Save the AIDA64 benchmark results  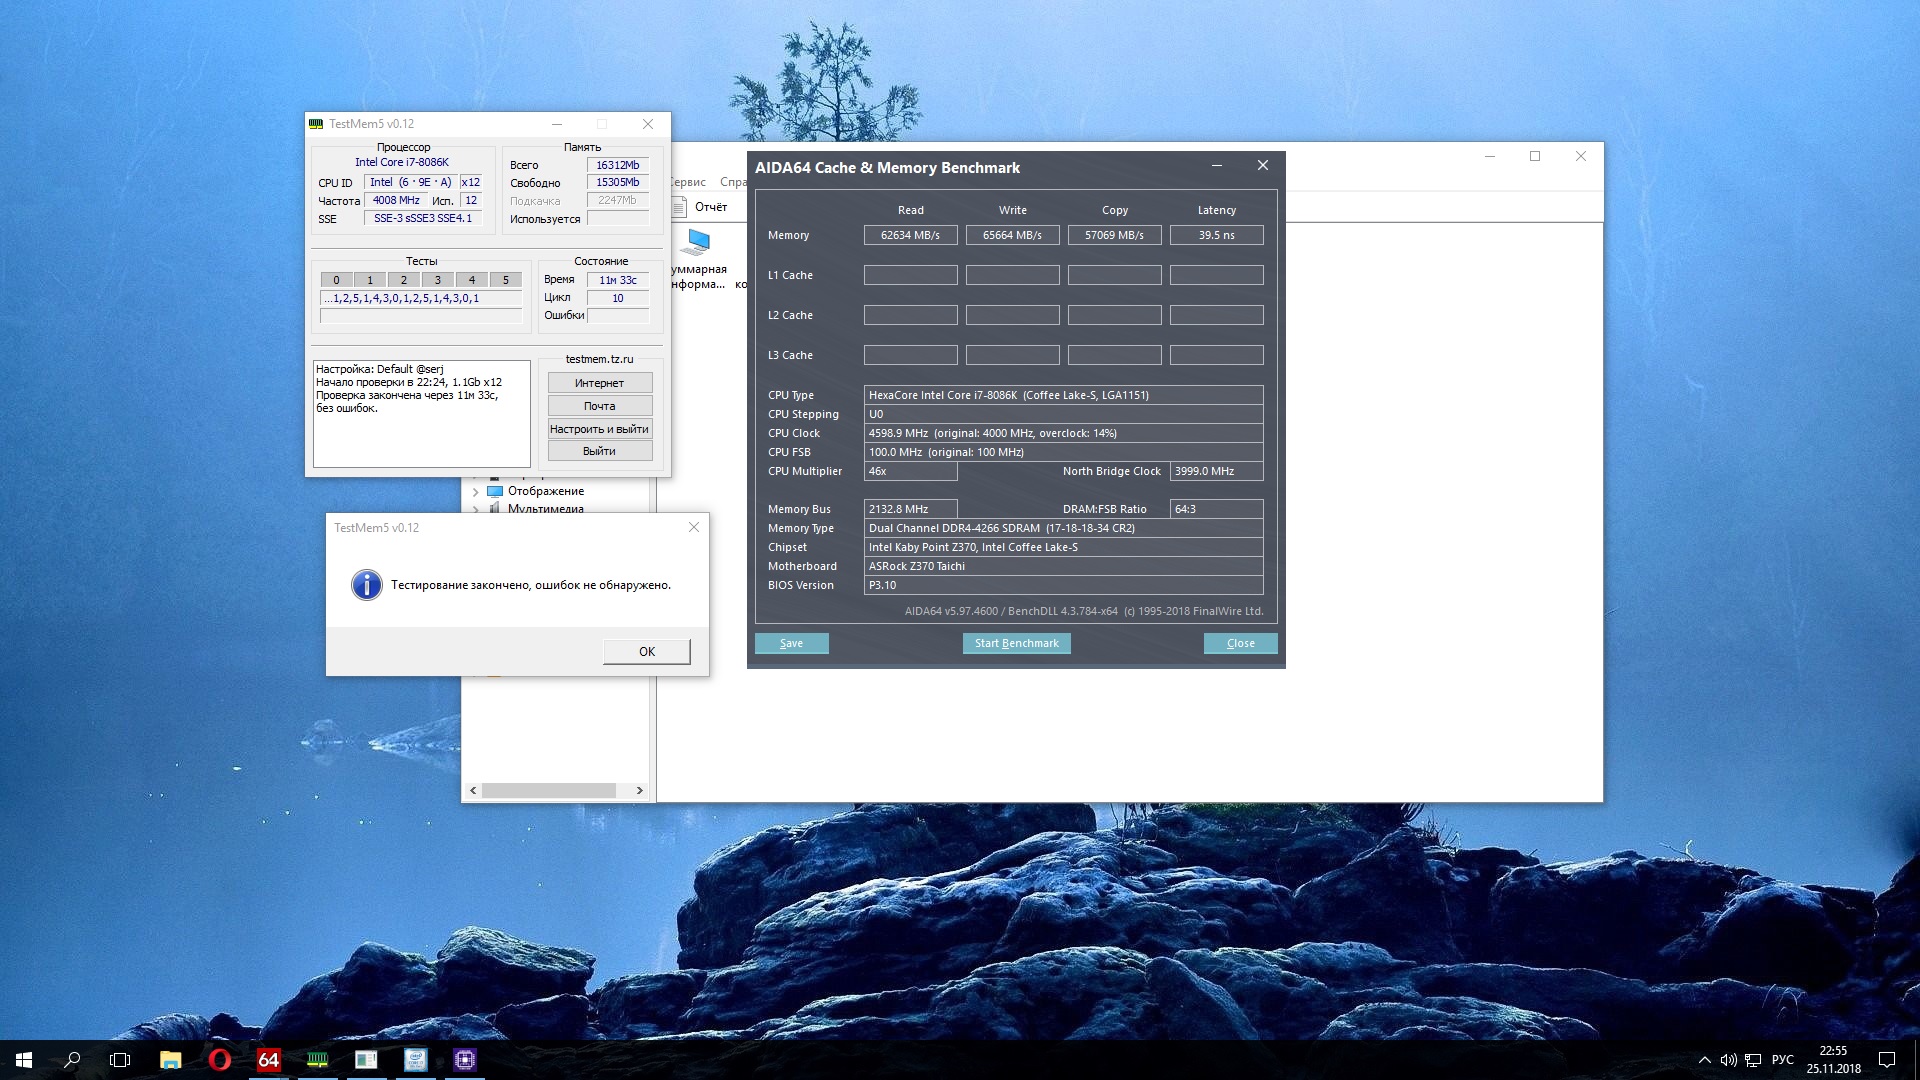(x=791, y=643)
